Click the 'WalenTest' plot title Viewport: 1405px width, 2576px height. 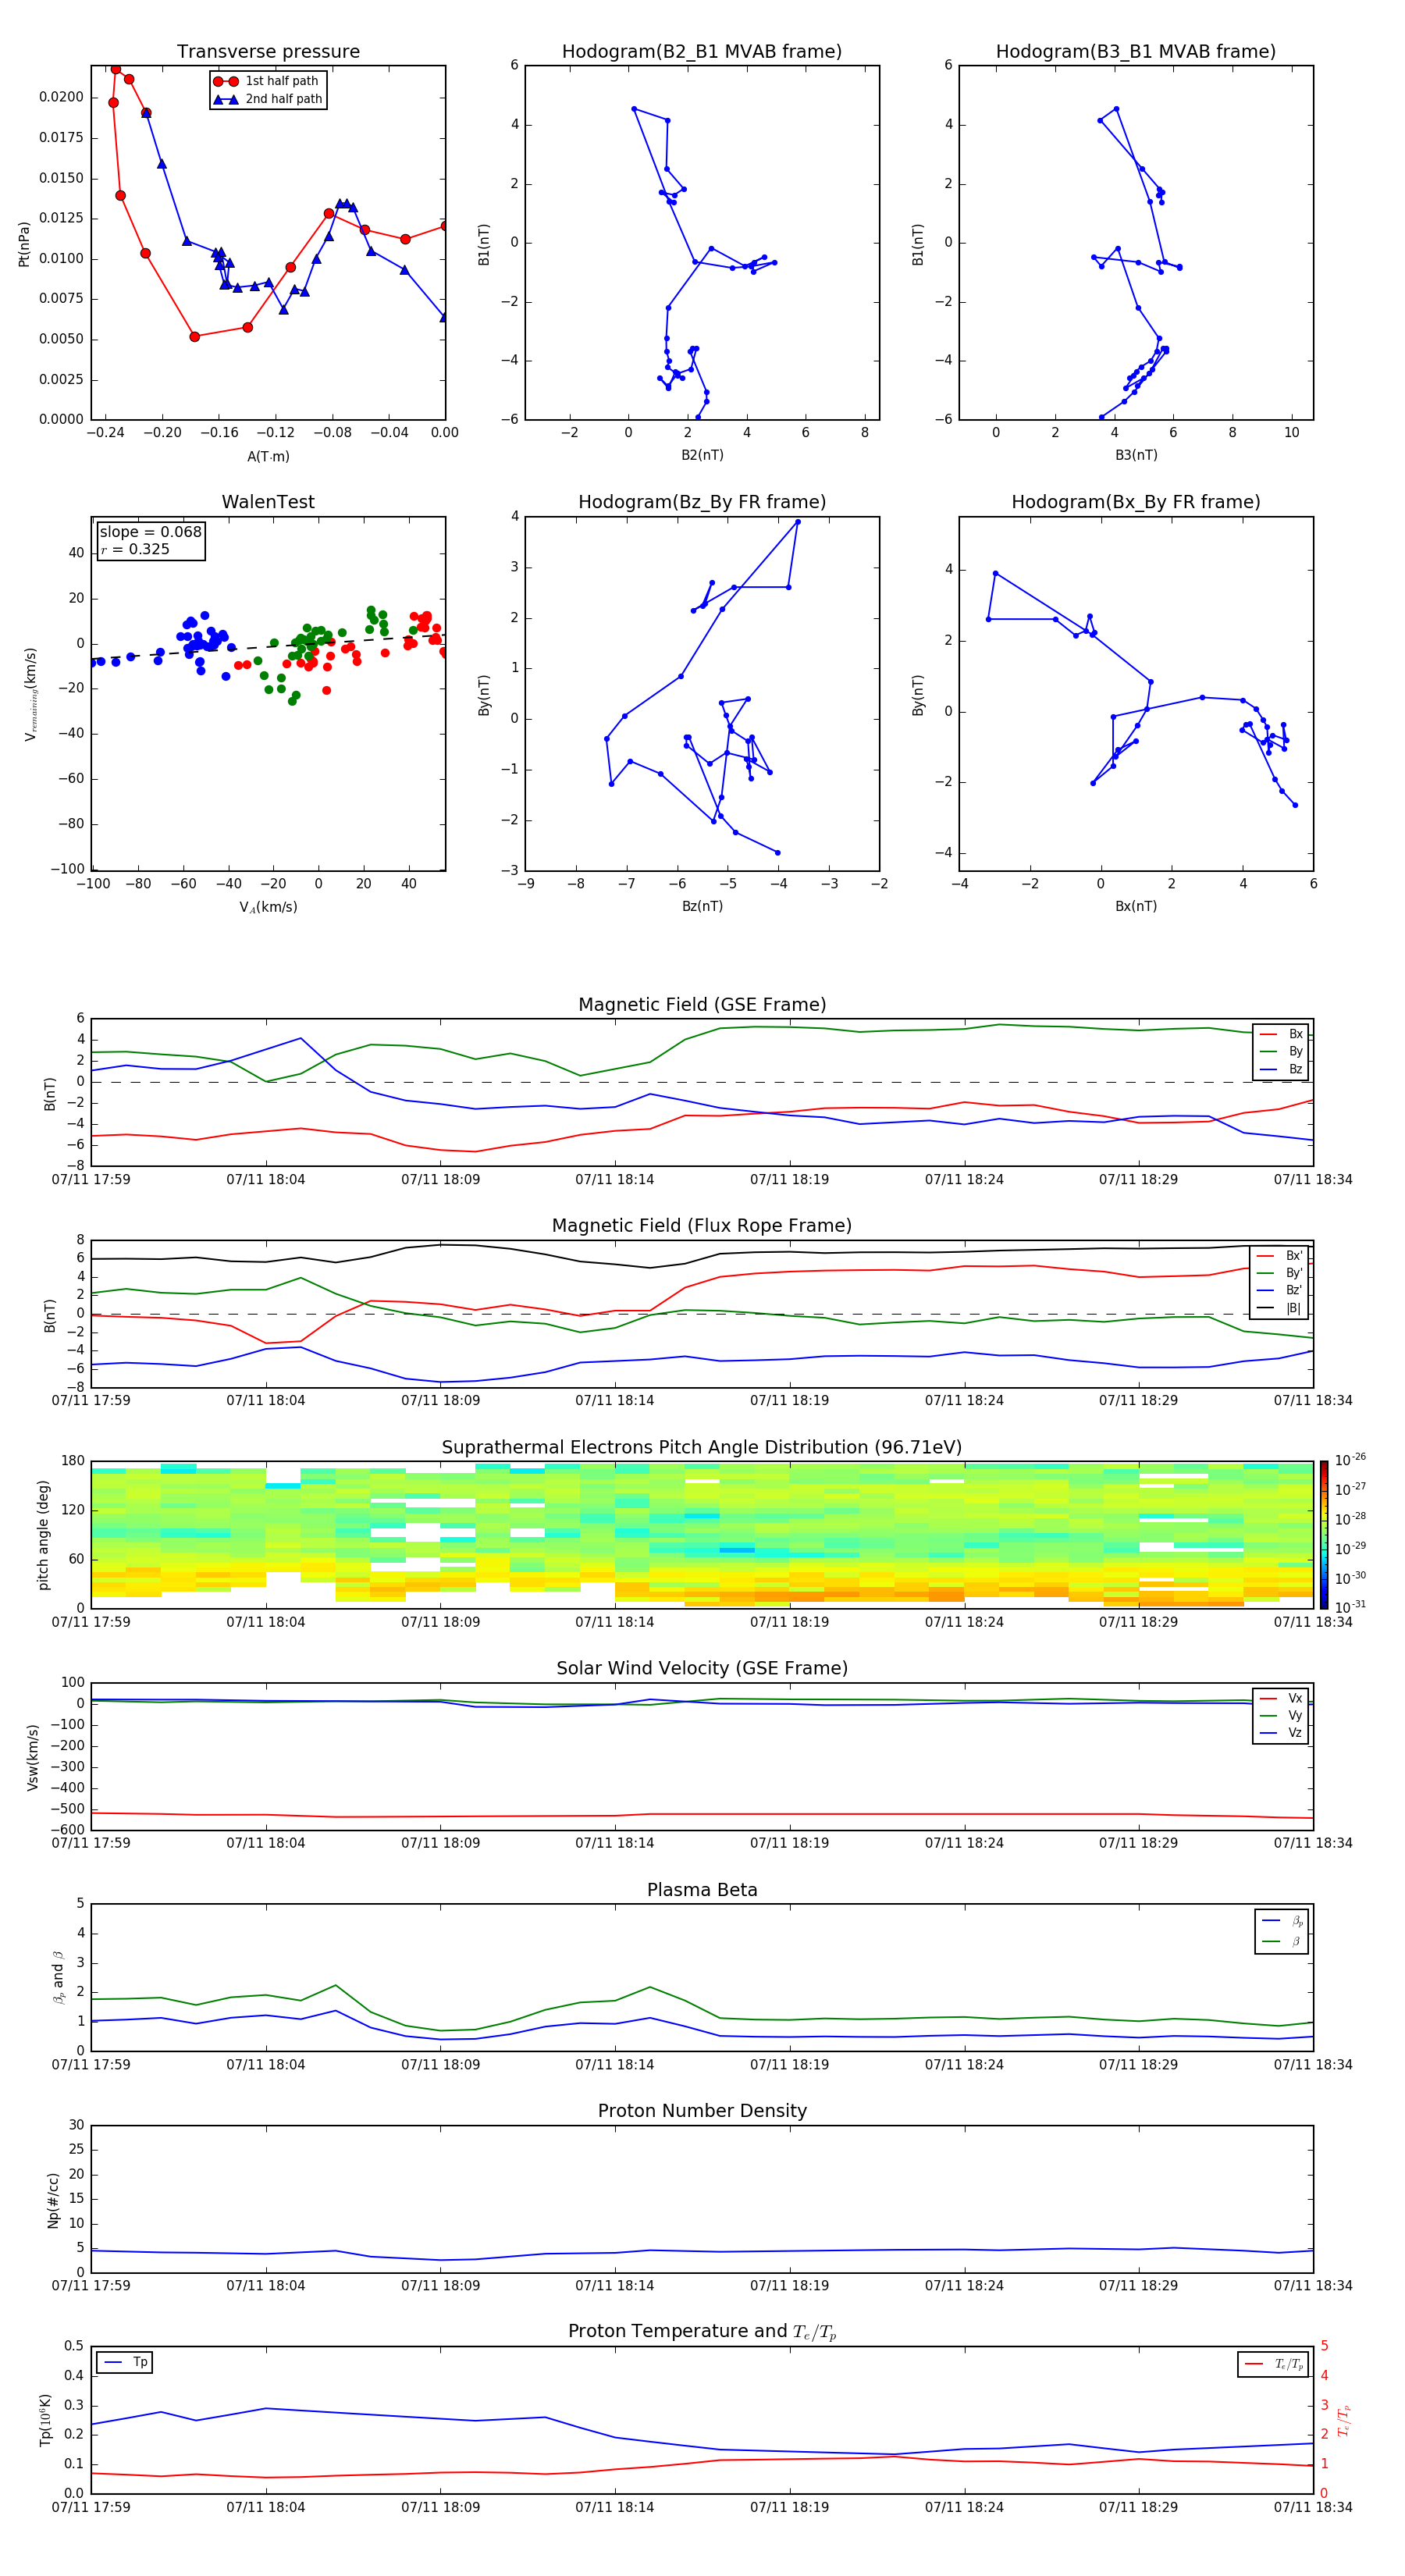coord(268,502)
